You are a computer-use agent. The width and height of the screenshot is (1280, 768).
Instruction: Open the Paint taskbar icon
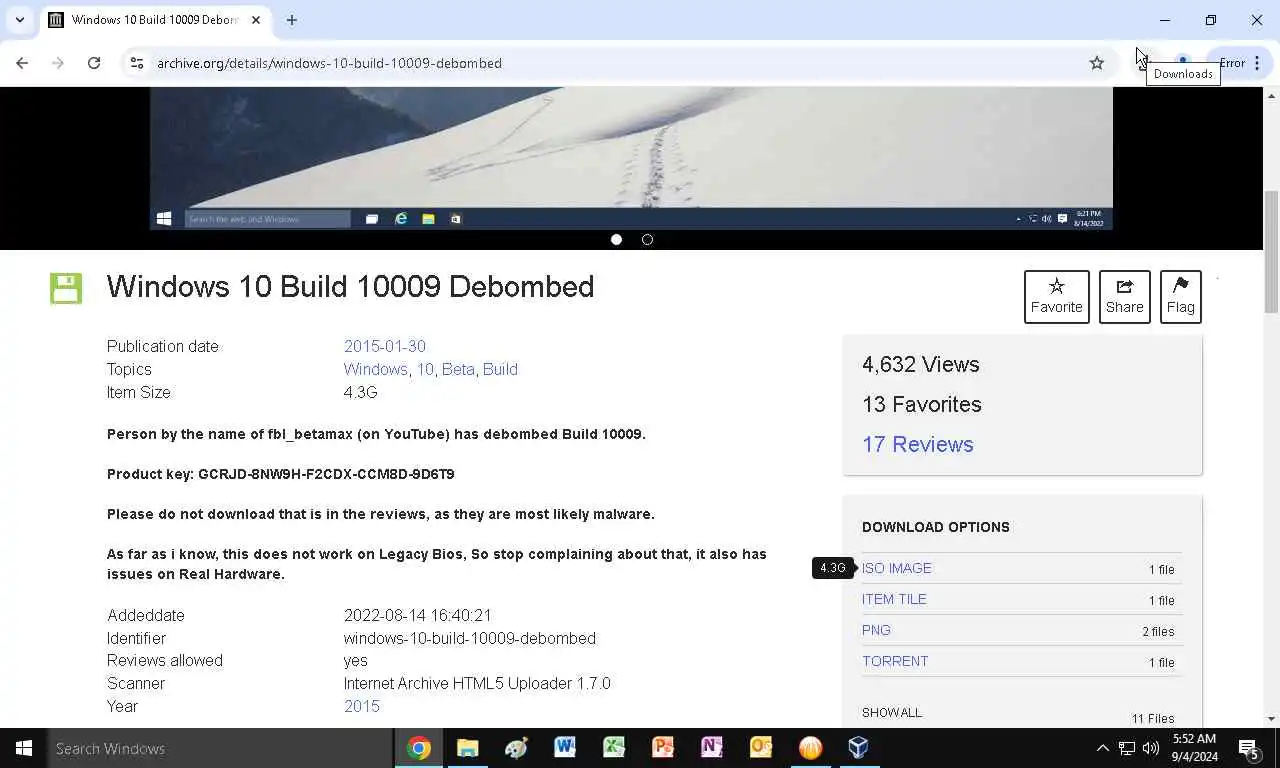516,748
